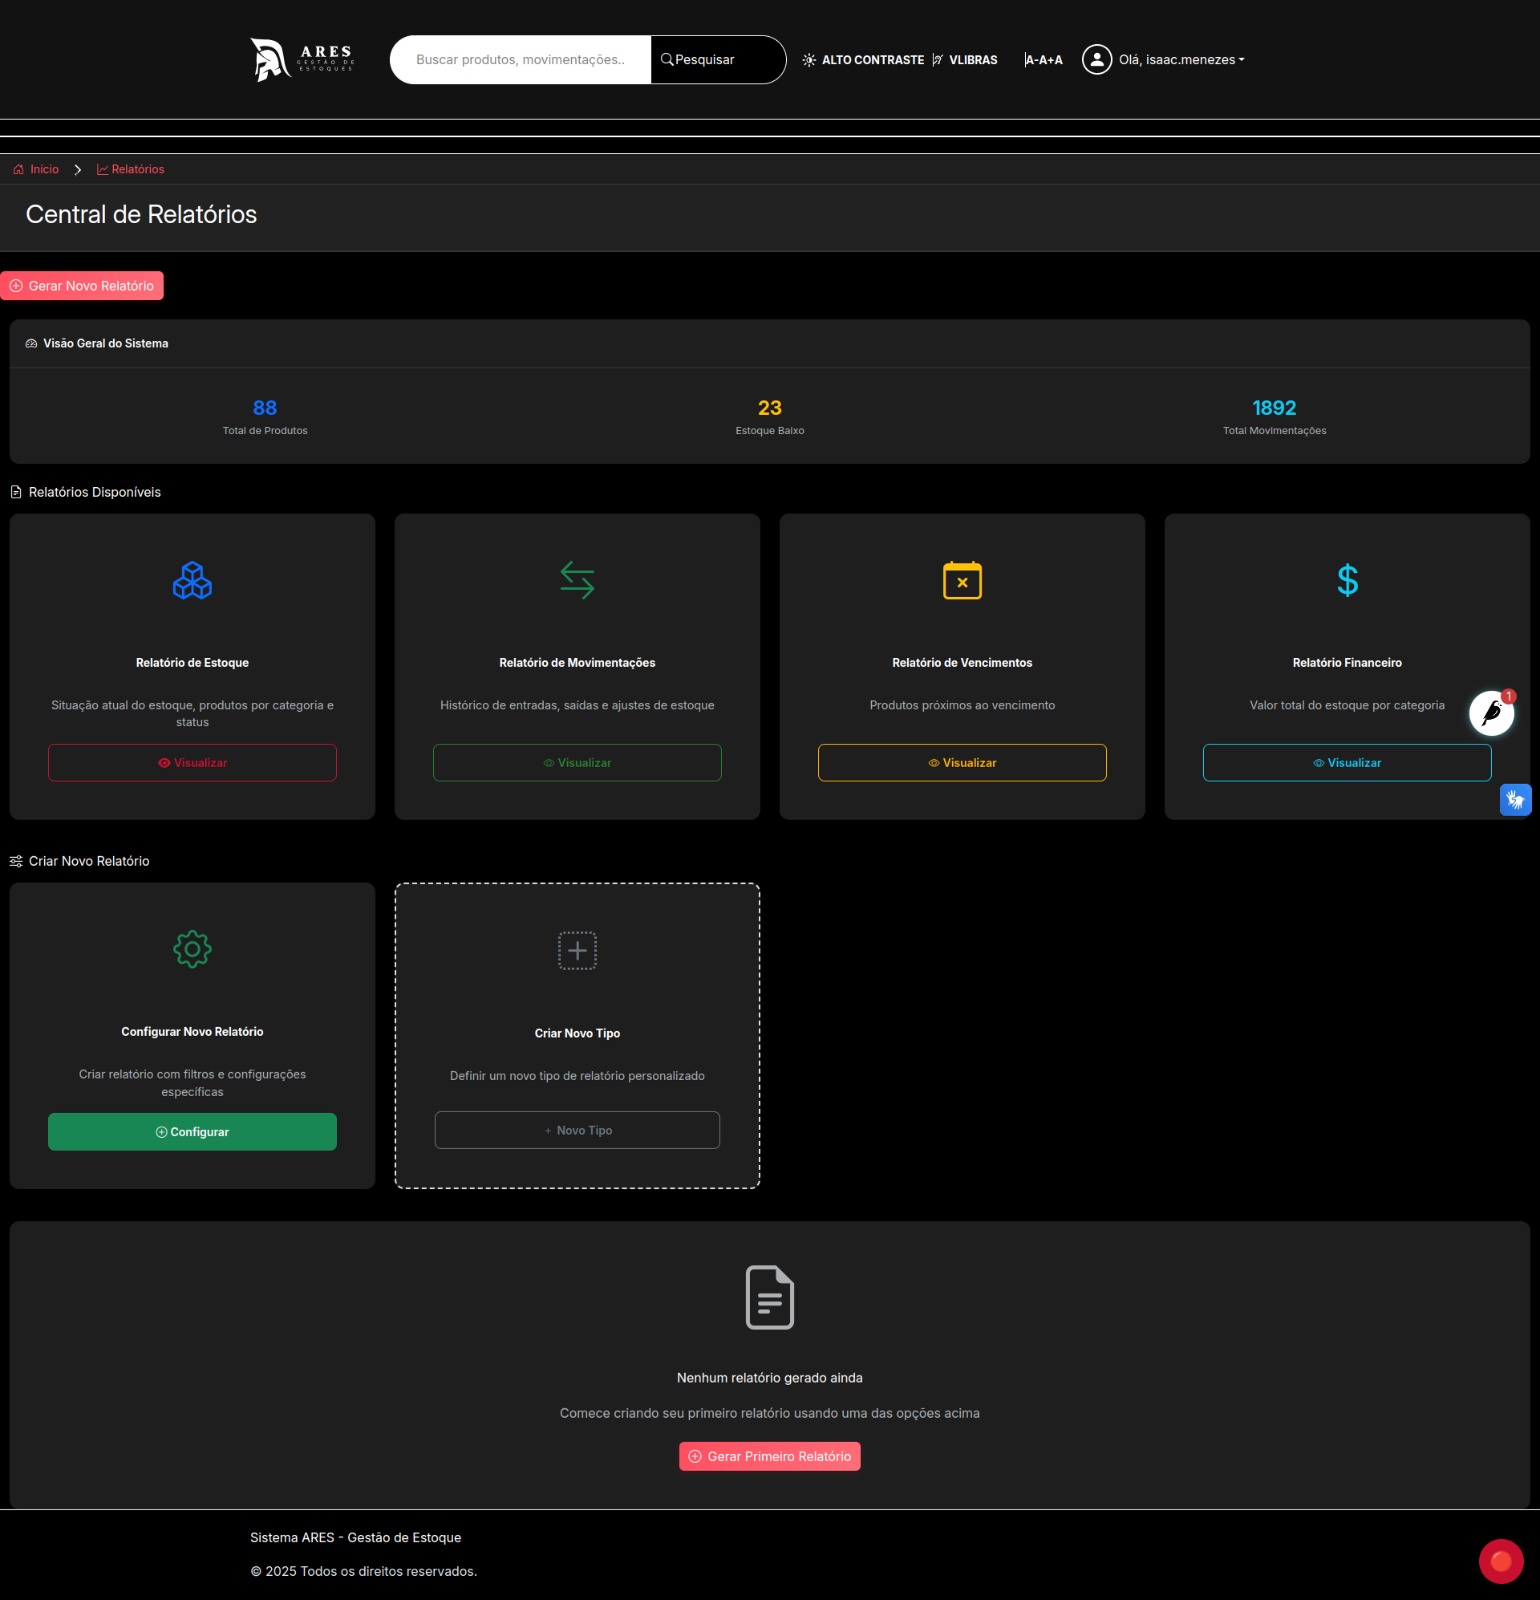The height and width of the screenshot is (1600, 1540).
Task: Click Valor total do estoque por categoria text
Action: (1347, 706)
